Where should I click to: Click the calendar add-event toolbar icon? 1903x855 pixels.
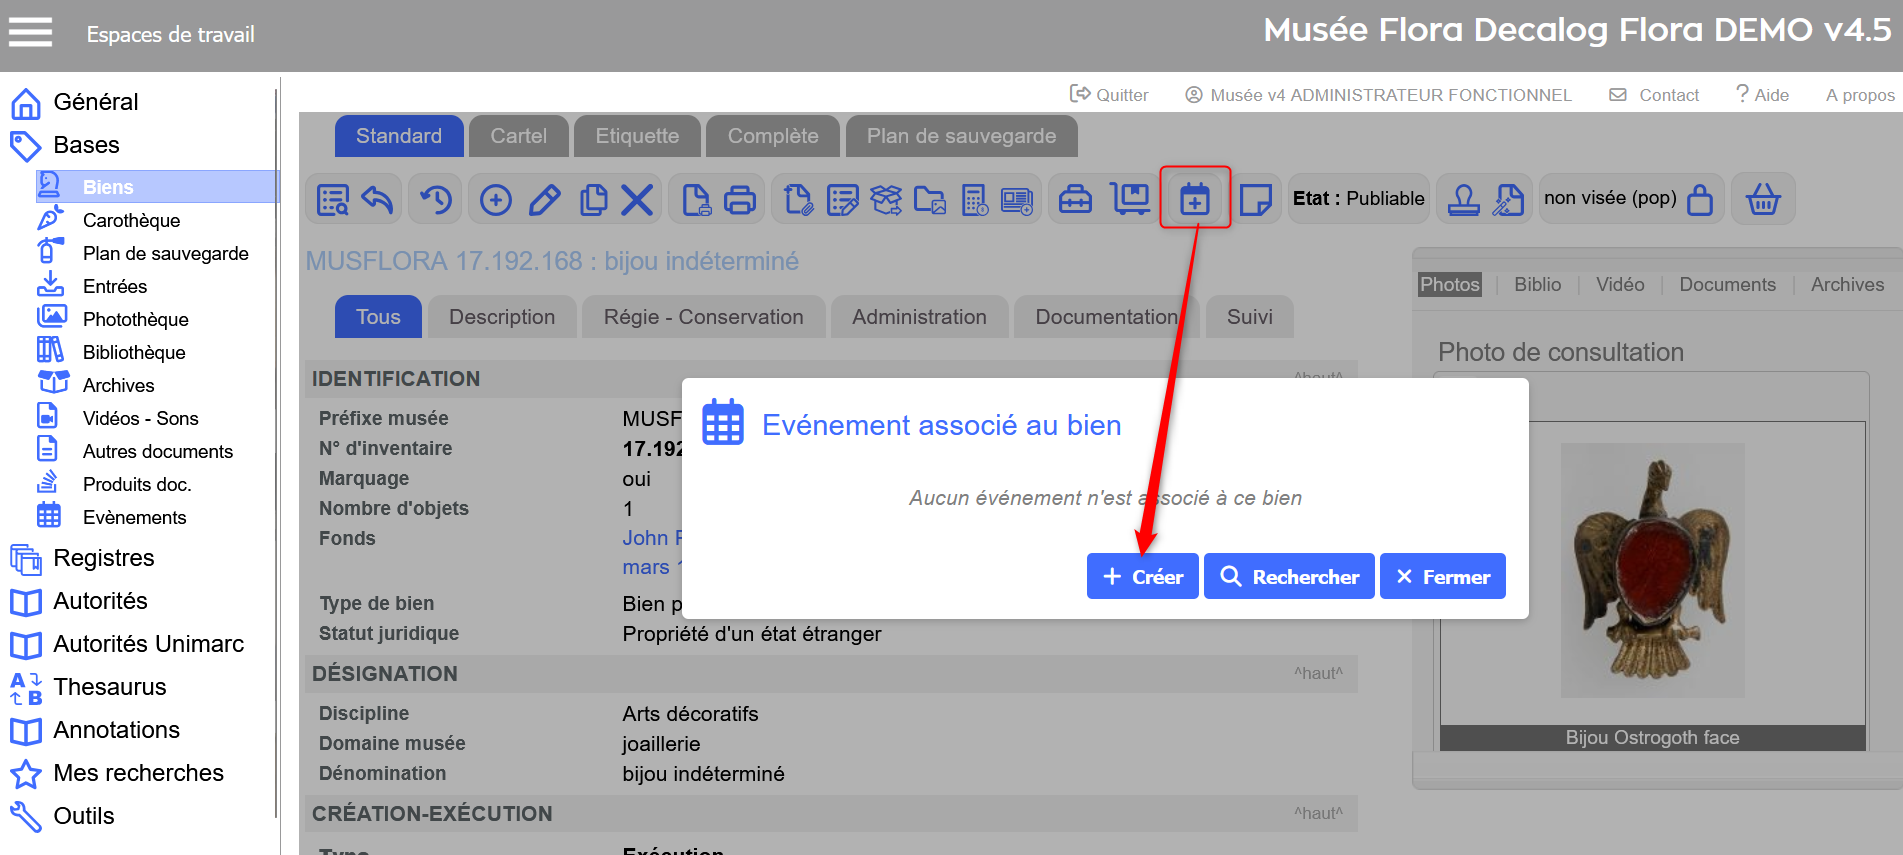coord(1194,199)
